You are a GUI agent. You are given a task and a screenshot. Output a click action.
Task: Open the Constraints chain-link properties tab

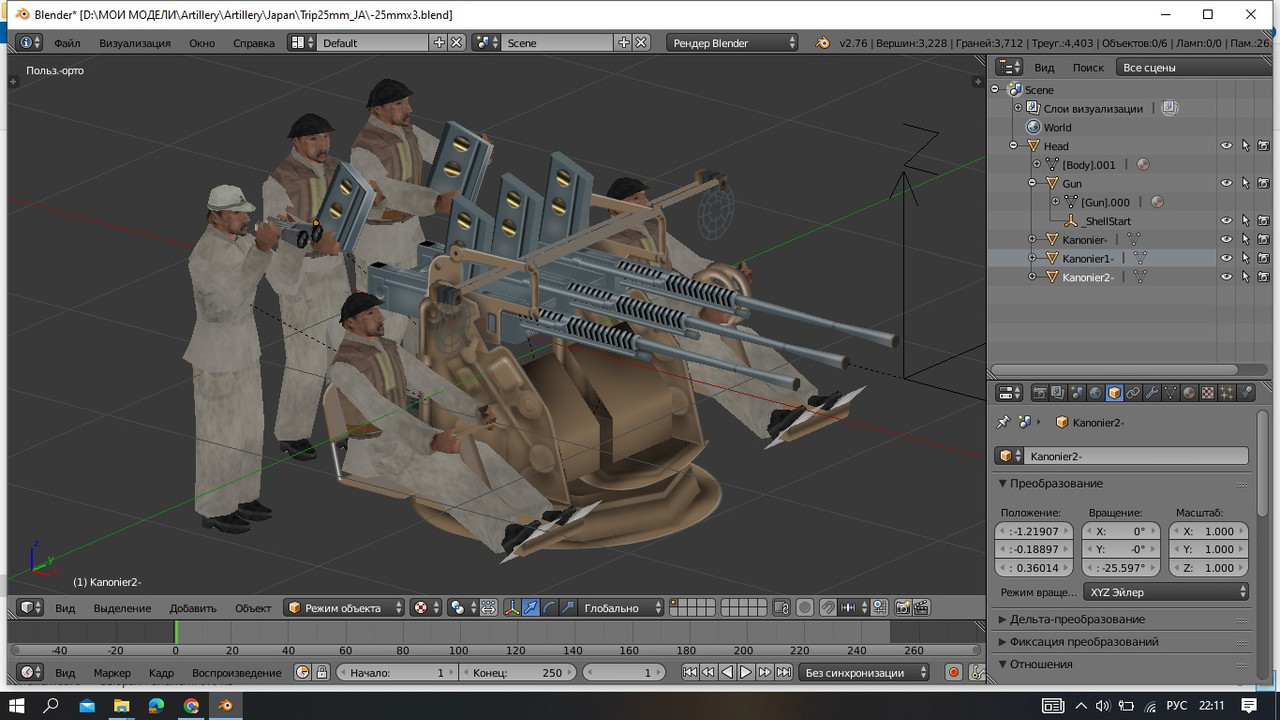(1133, 393)
